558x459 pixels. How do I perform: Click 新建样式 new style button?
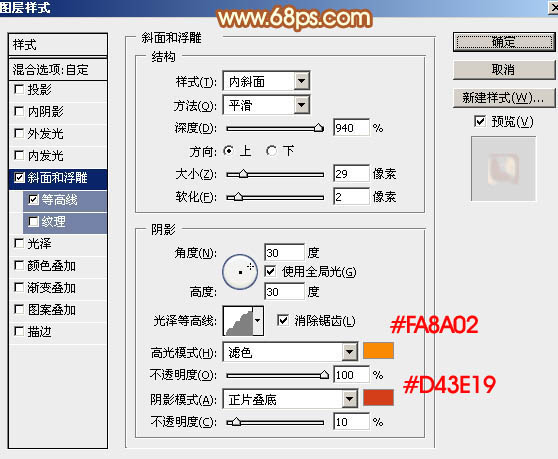504,97
